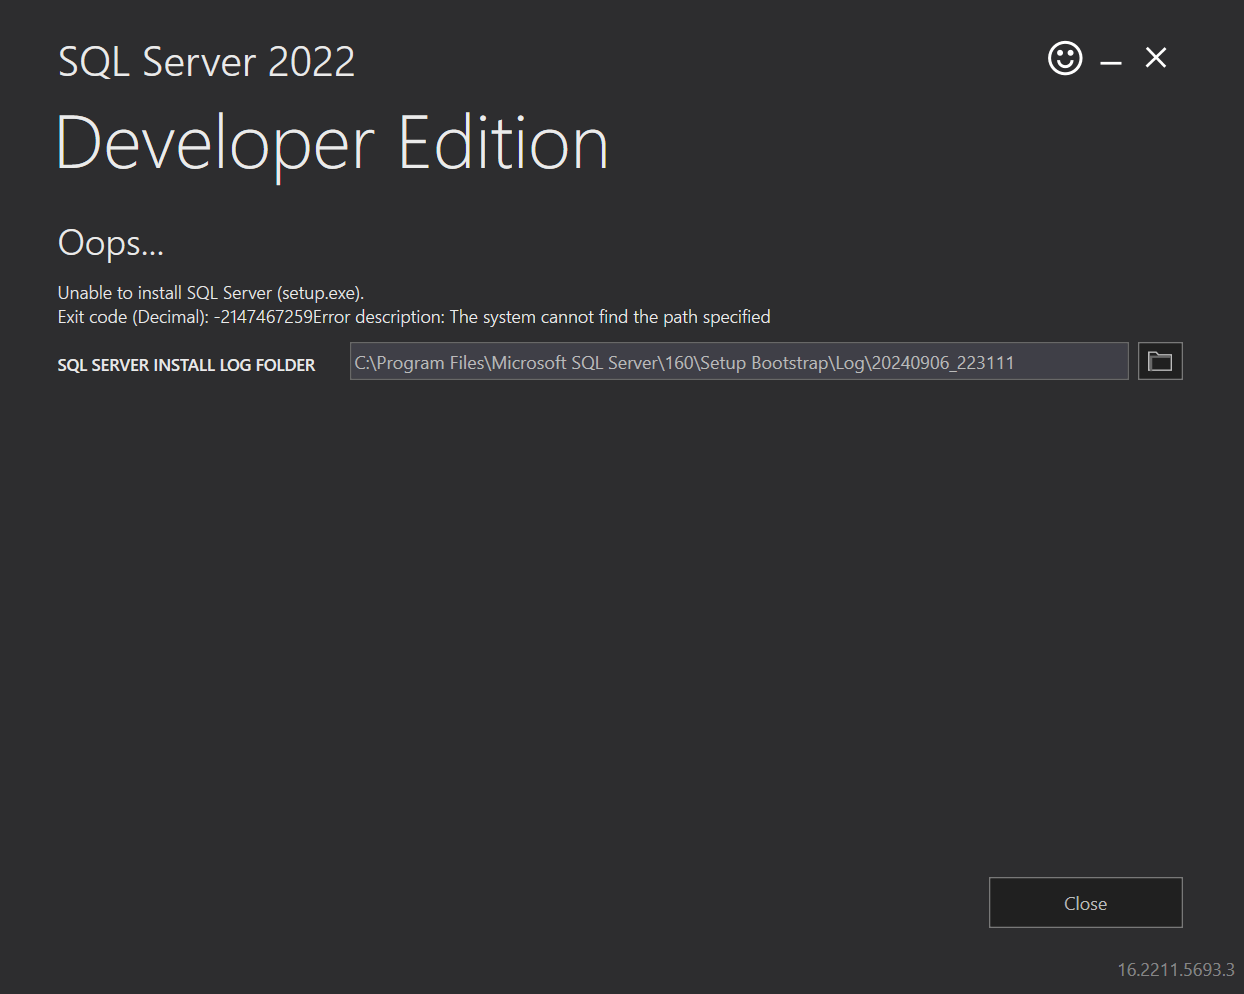Click the "system cannot find the path" text
The image size is (1244, 994).
[x=610, y=317]
